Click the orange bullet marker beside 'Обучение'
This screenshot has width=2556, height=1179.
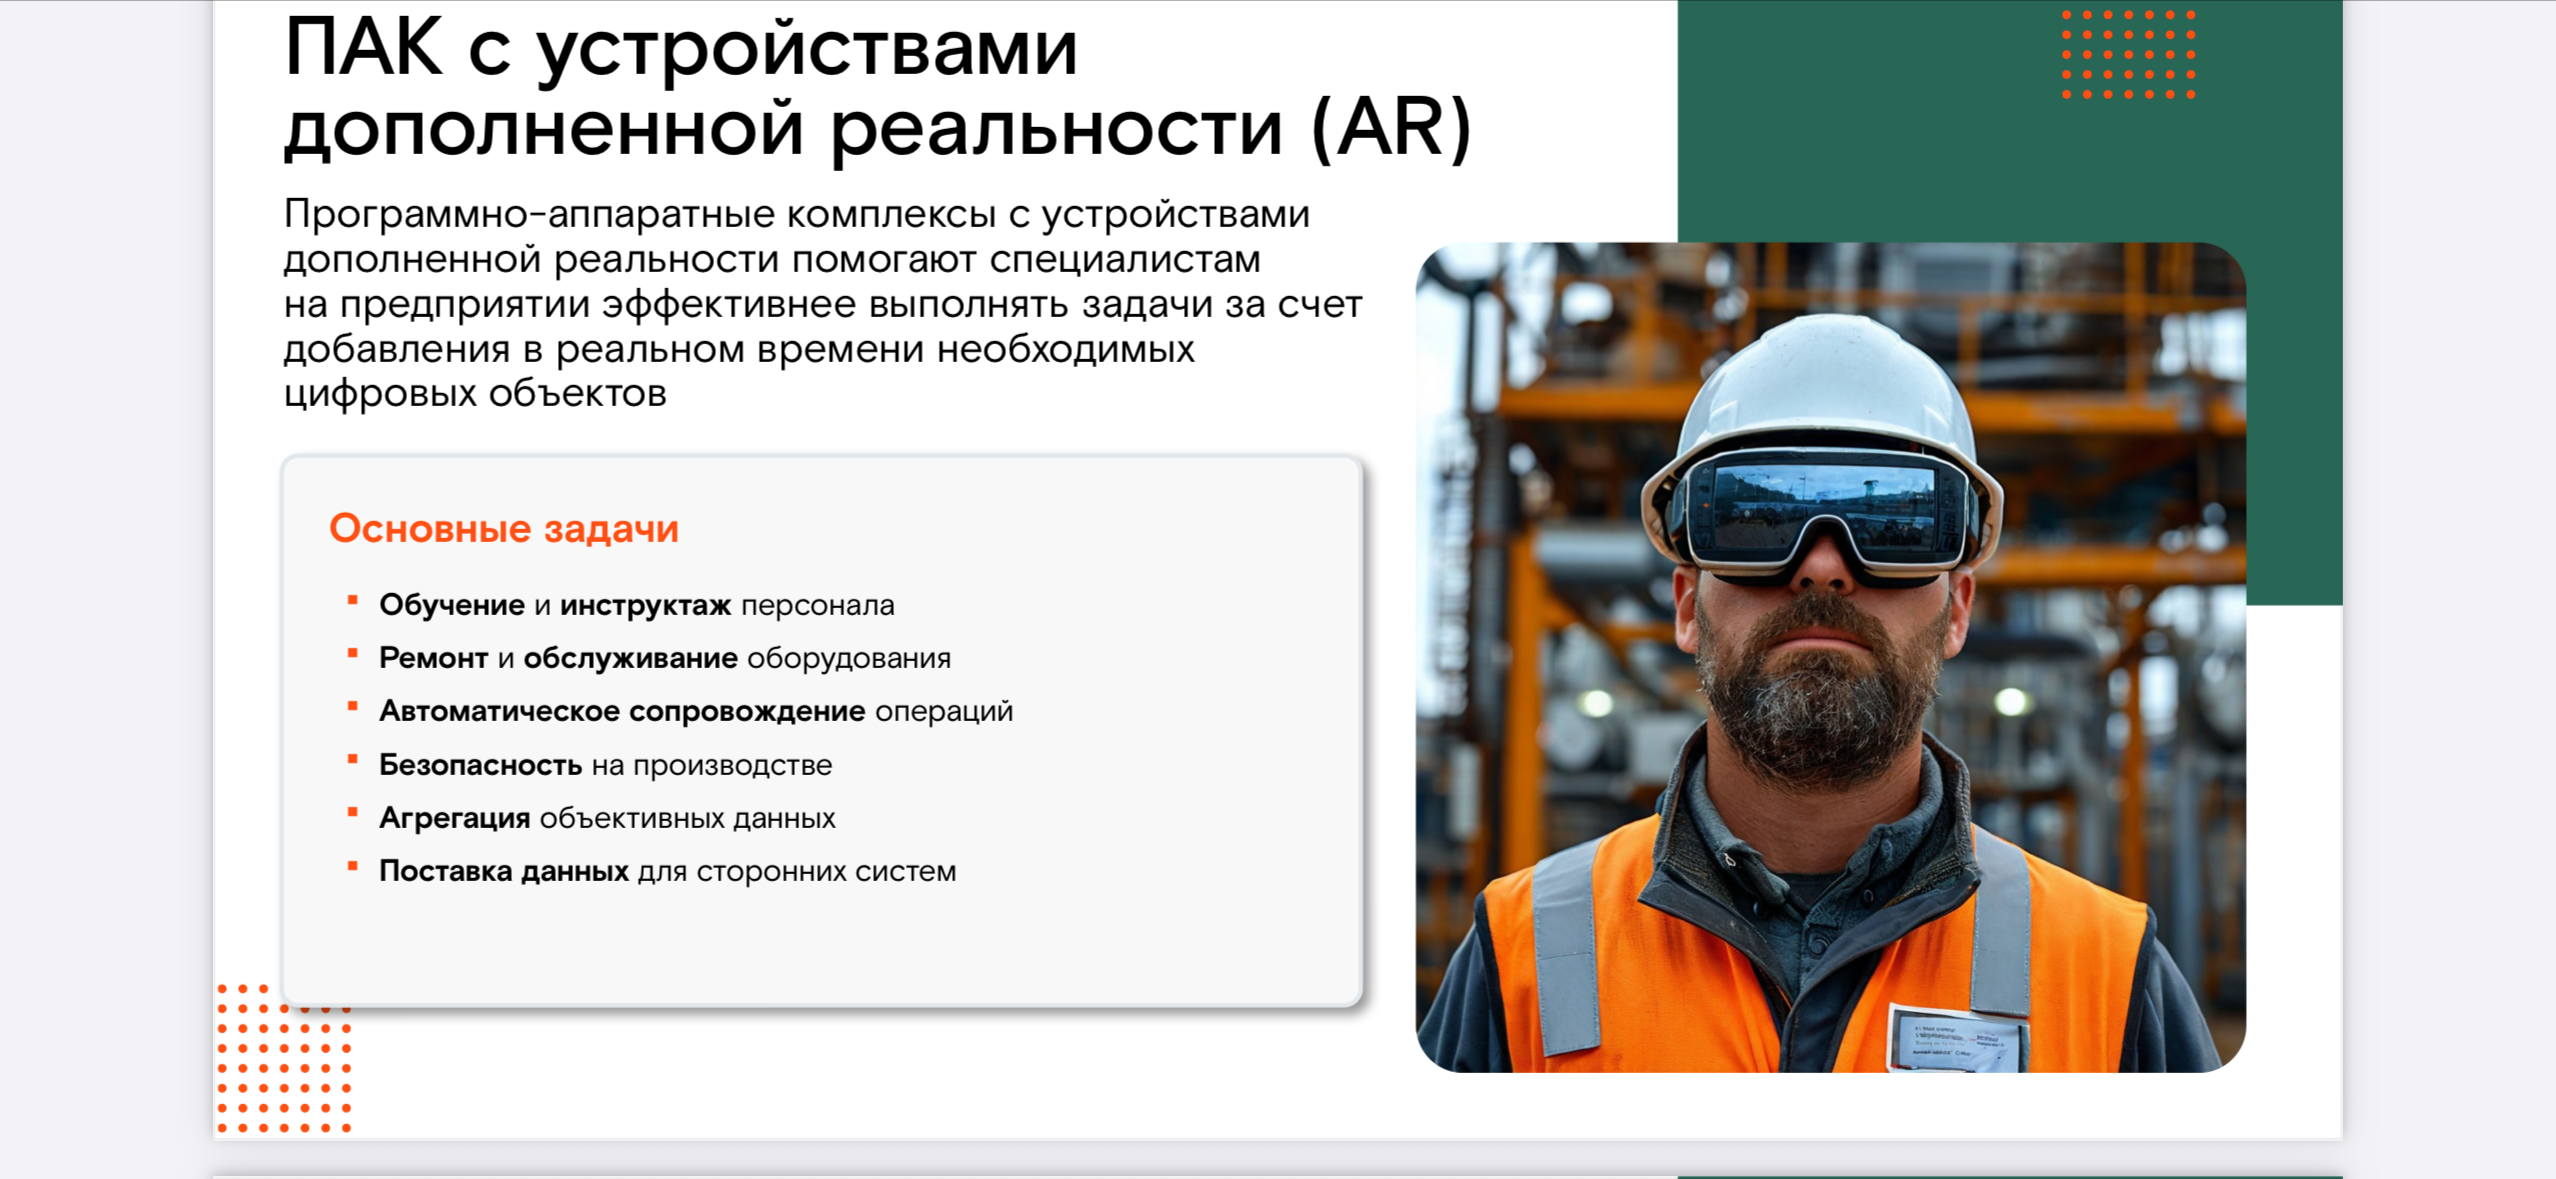coord(352,601)
